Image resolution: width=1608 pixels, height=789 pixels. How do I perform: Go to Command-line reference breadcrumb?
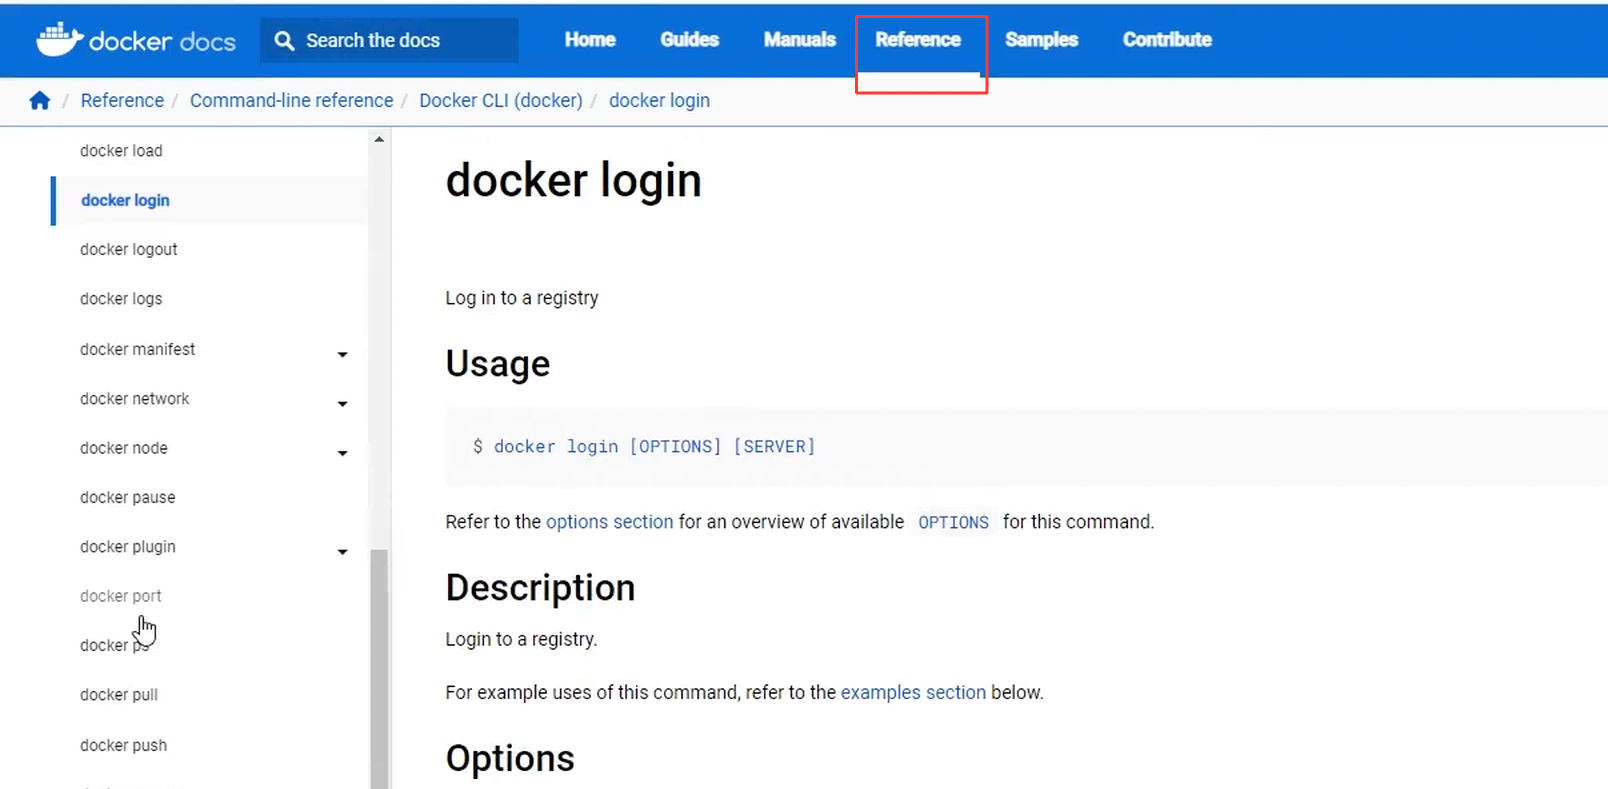pos(292,100)
